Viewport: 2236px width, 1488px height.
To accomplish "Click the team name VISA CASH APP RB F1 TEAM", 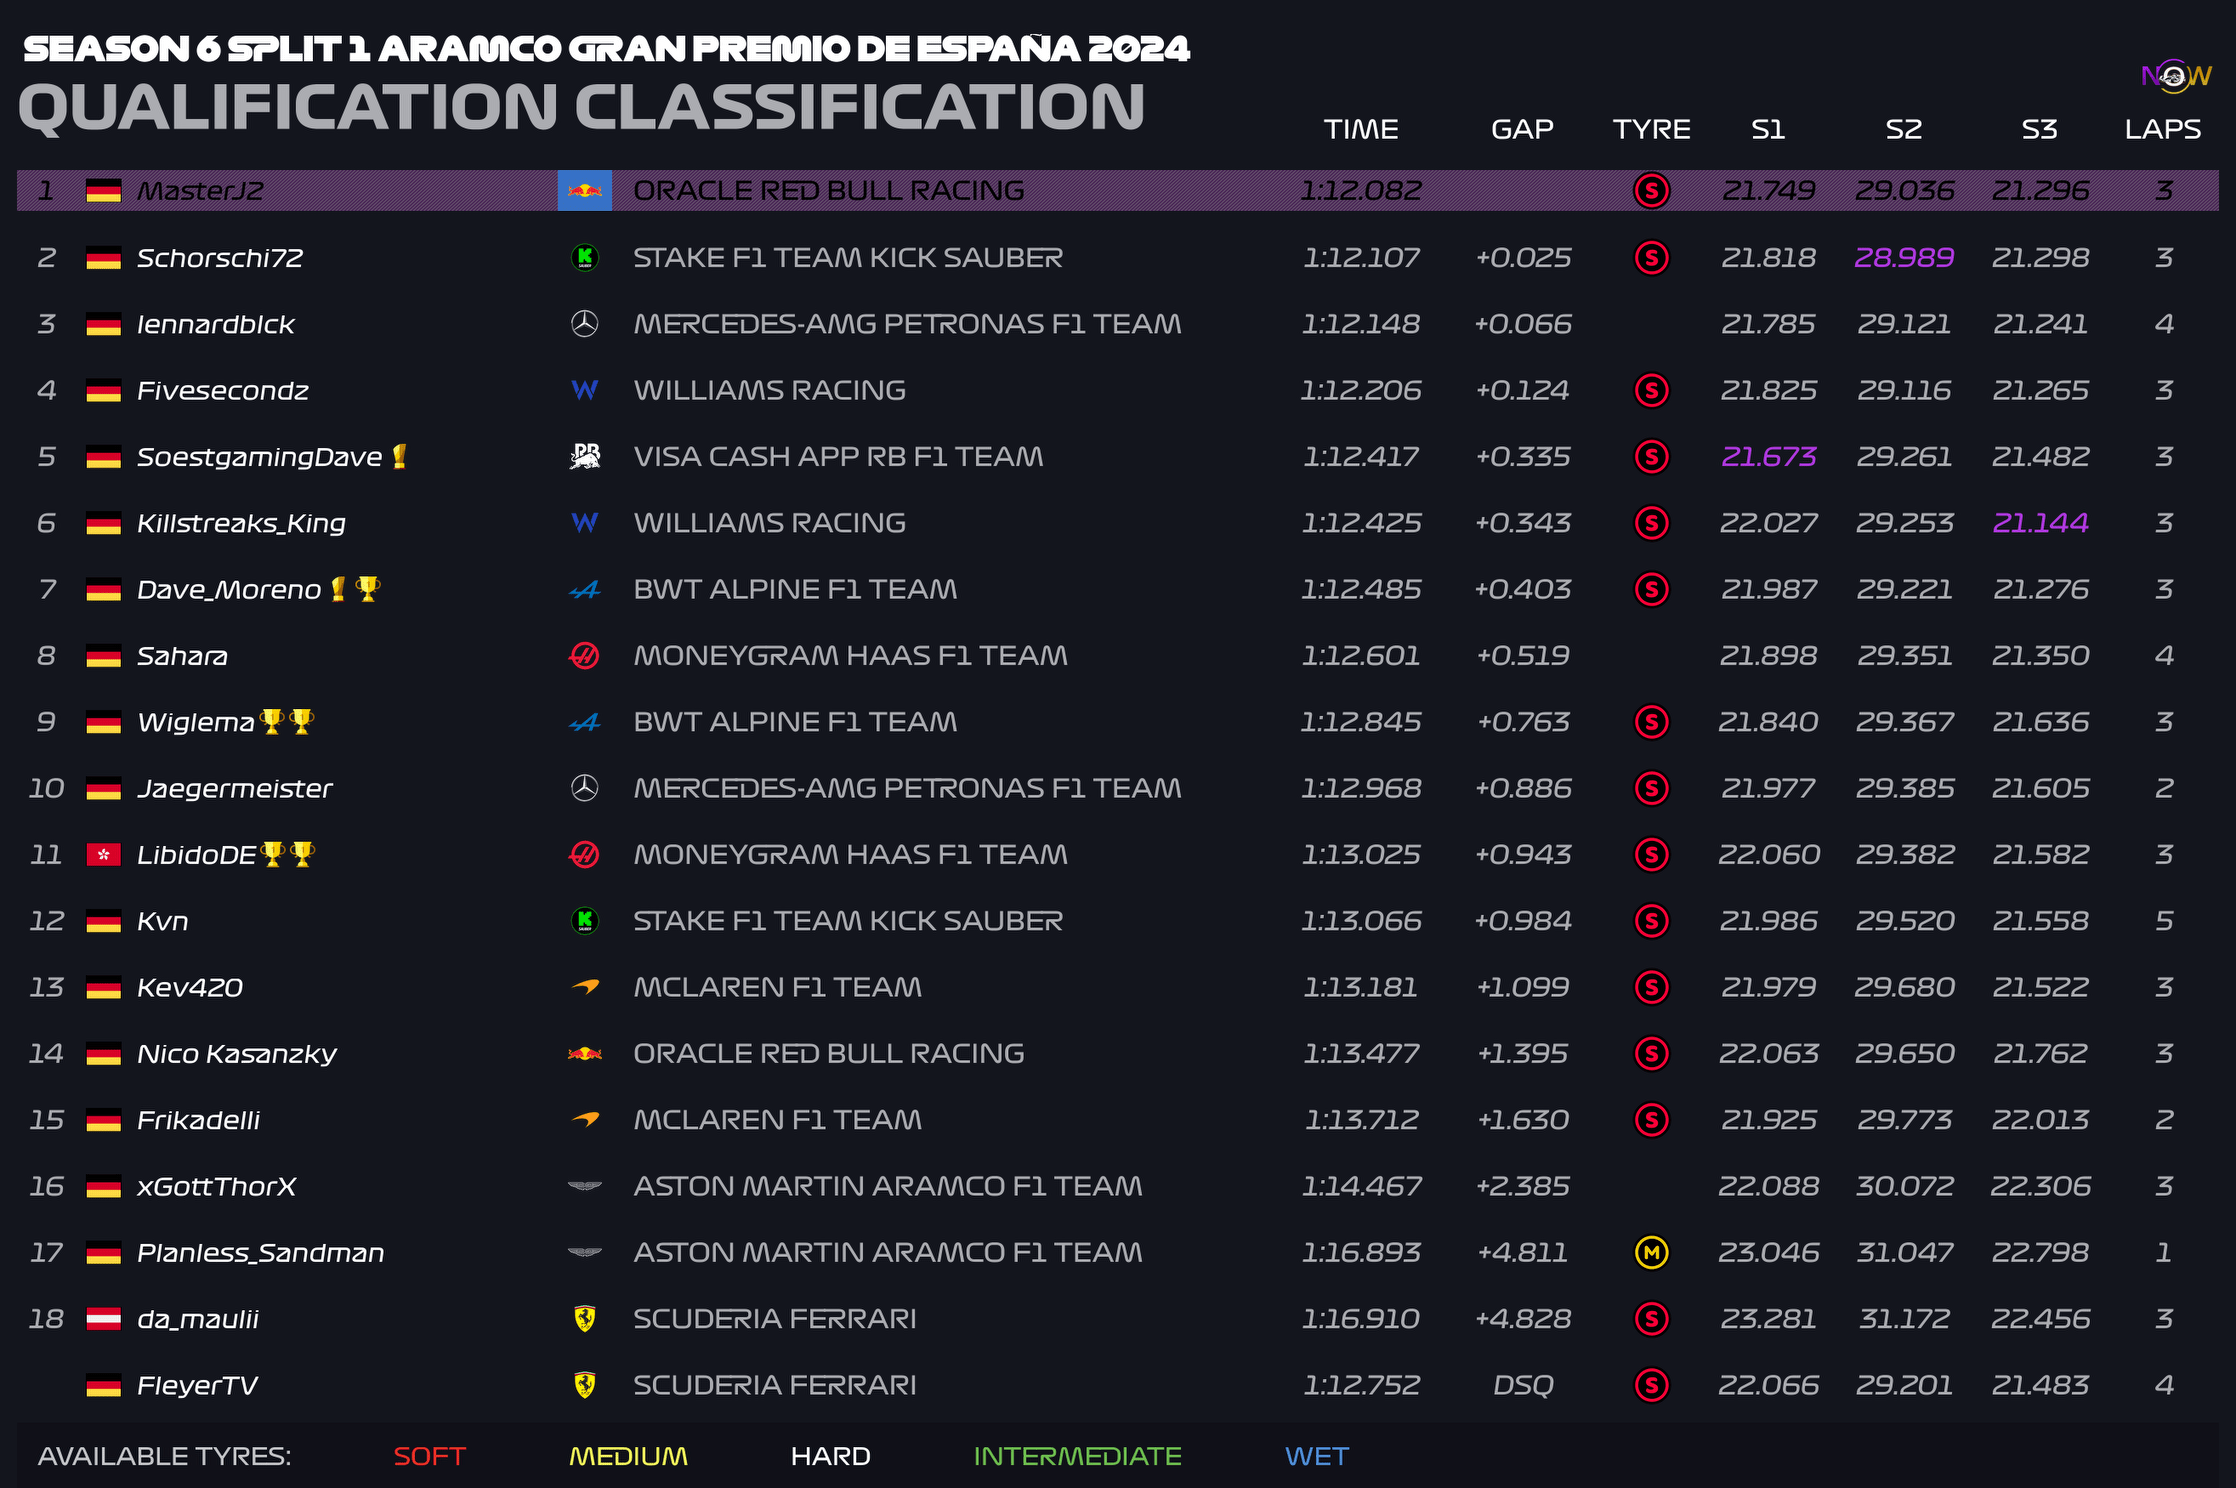I will point(838,456).
